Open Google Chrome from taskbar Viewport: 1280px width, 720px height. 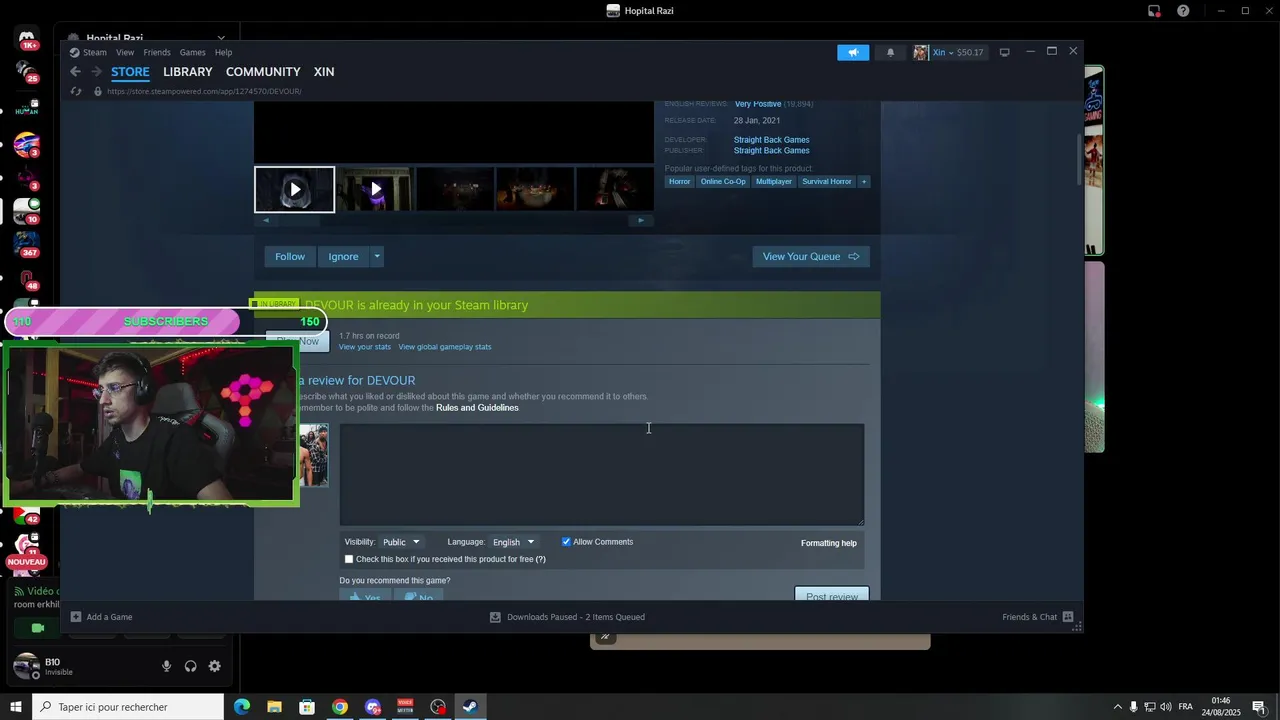click(340, 707)
